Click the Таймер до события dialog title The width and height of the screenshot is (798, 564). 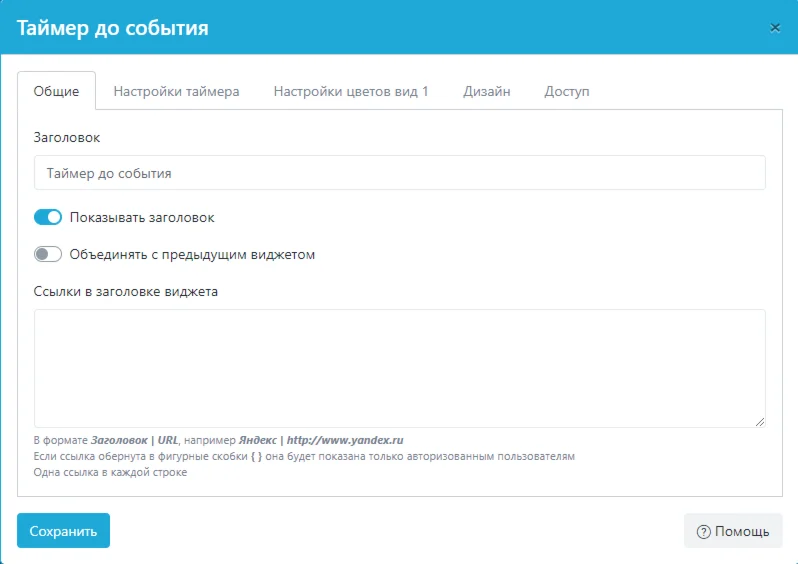(x=112, y=28)
